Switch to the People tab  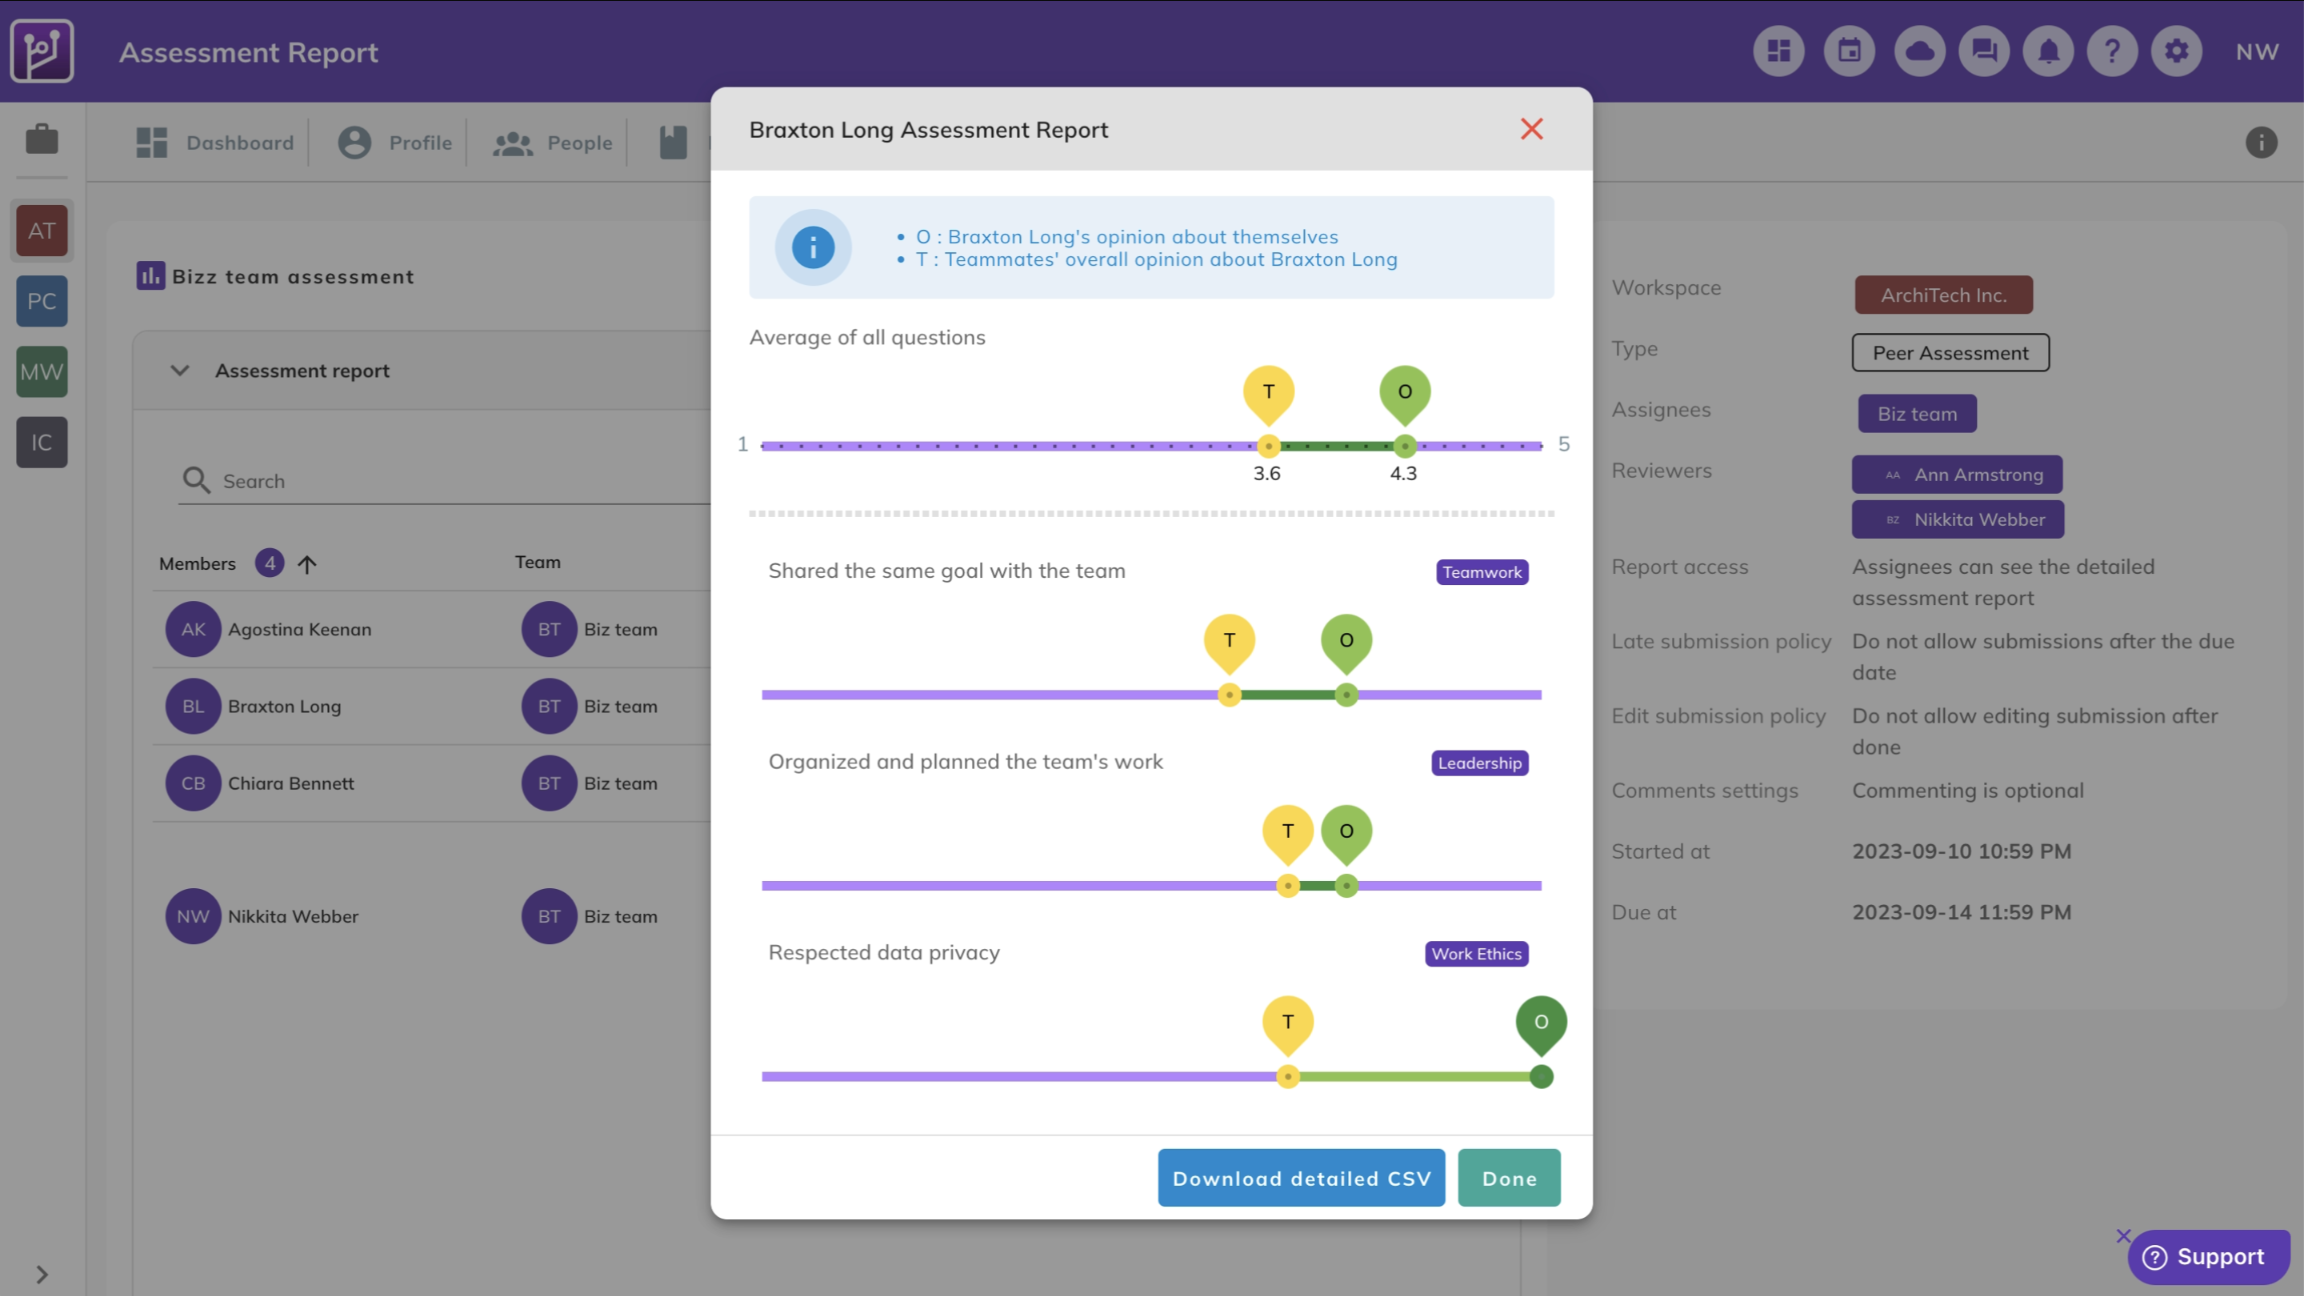point(553,143)
